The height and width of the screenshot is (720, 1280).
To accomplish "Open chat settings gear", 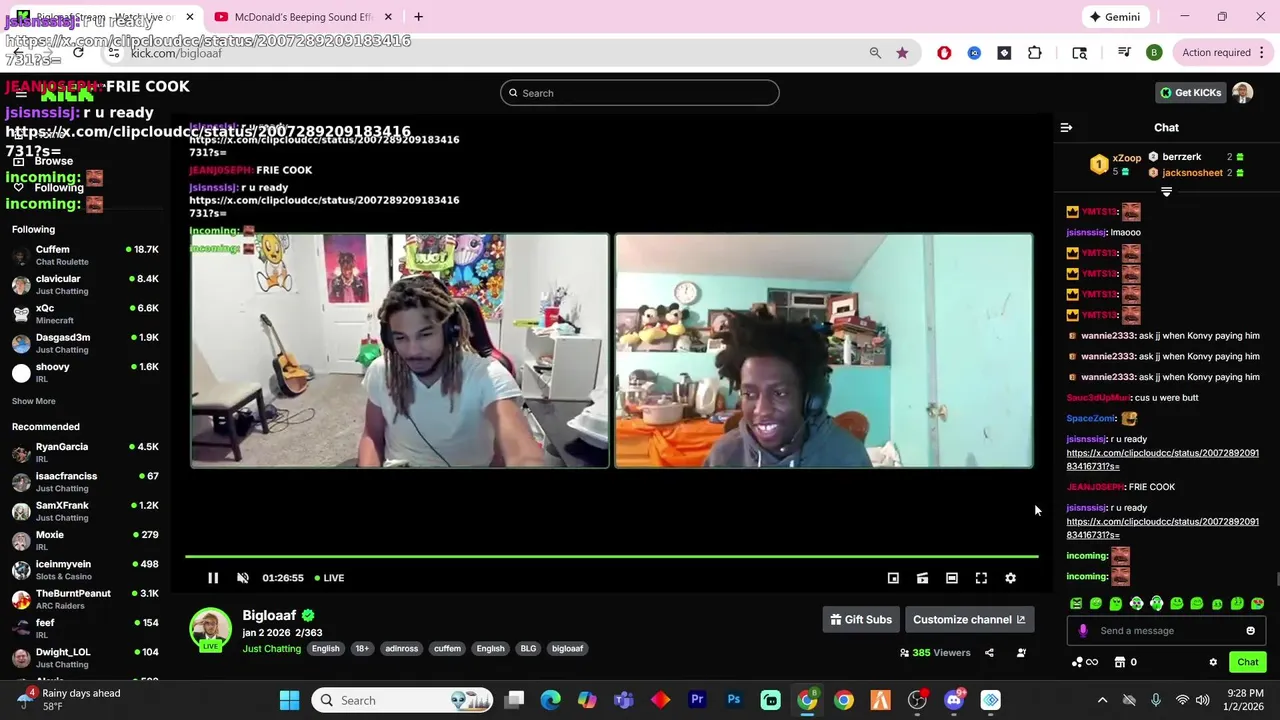I will [1213, 662].
